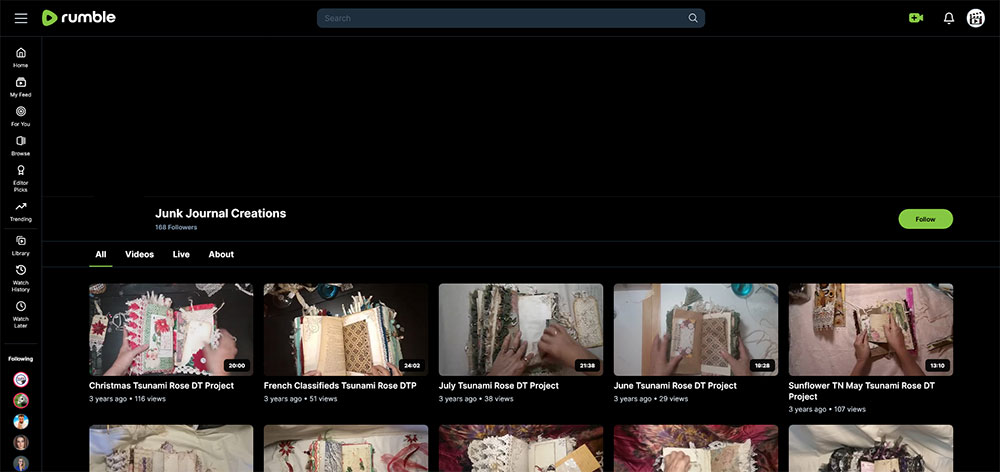Screen dimensions: 1000x472
Task: Open Christmas Tsunami Rose DT Project thumbnail
Action: 171,330
